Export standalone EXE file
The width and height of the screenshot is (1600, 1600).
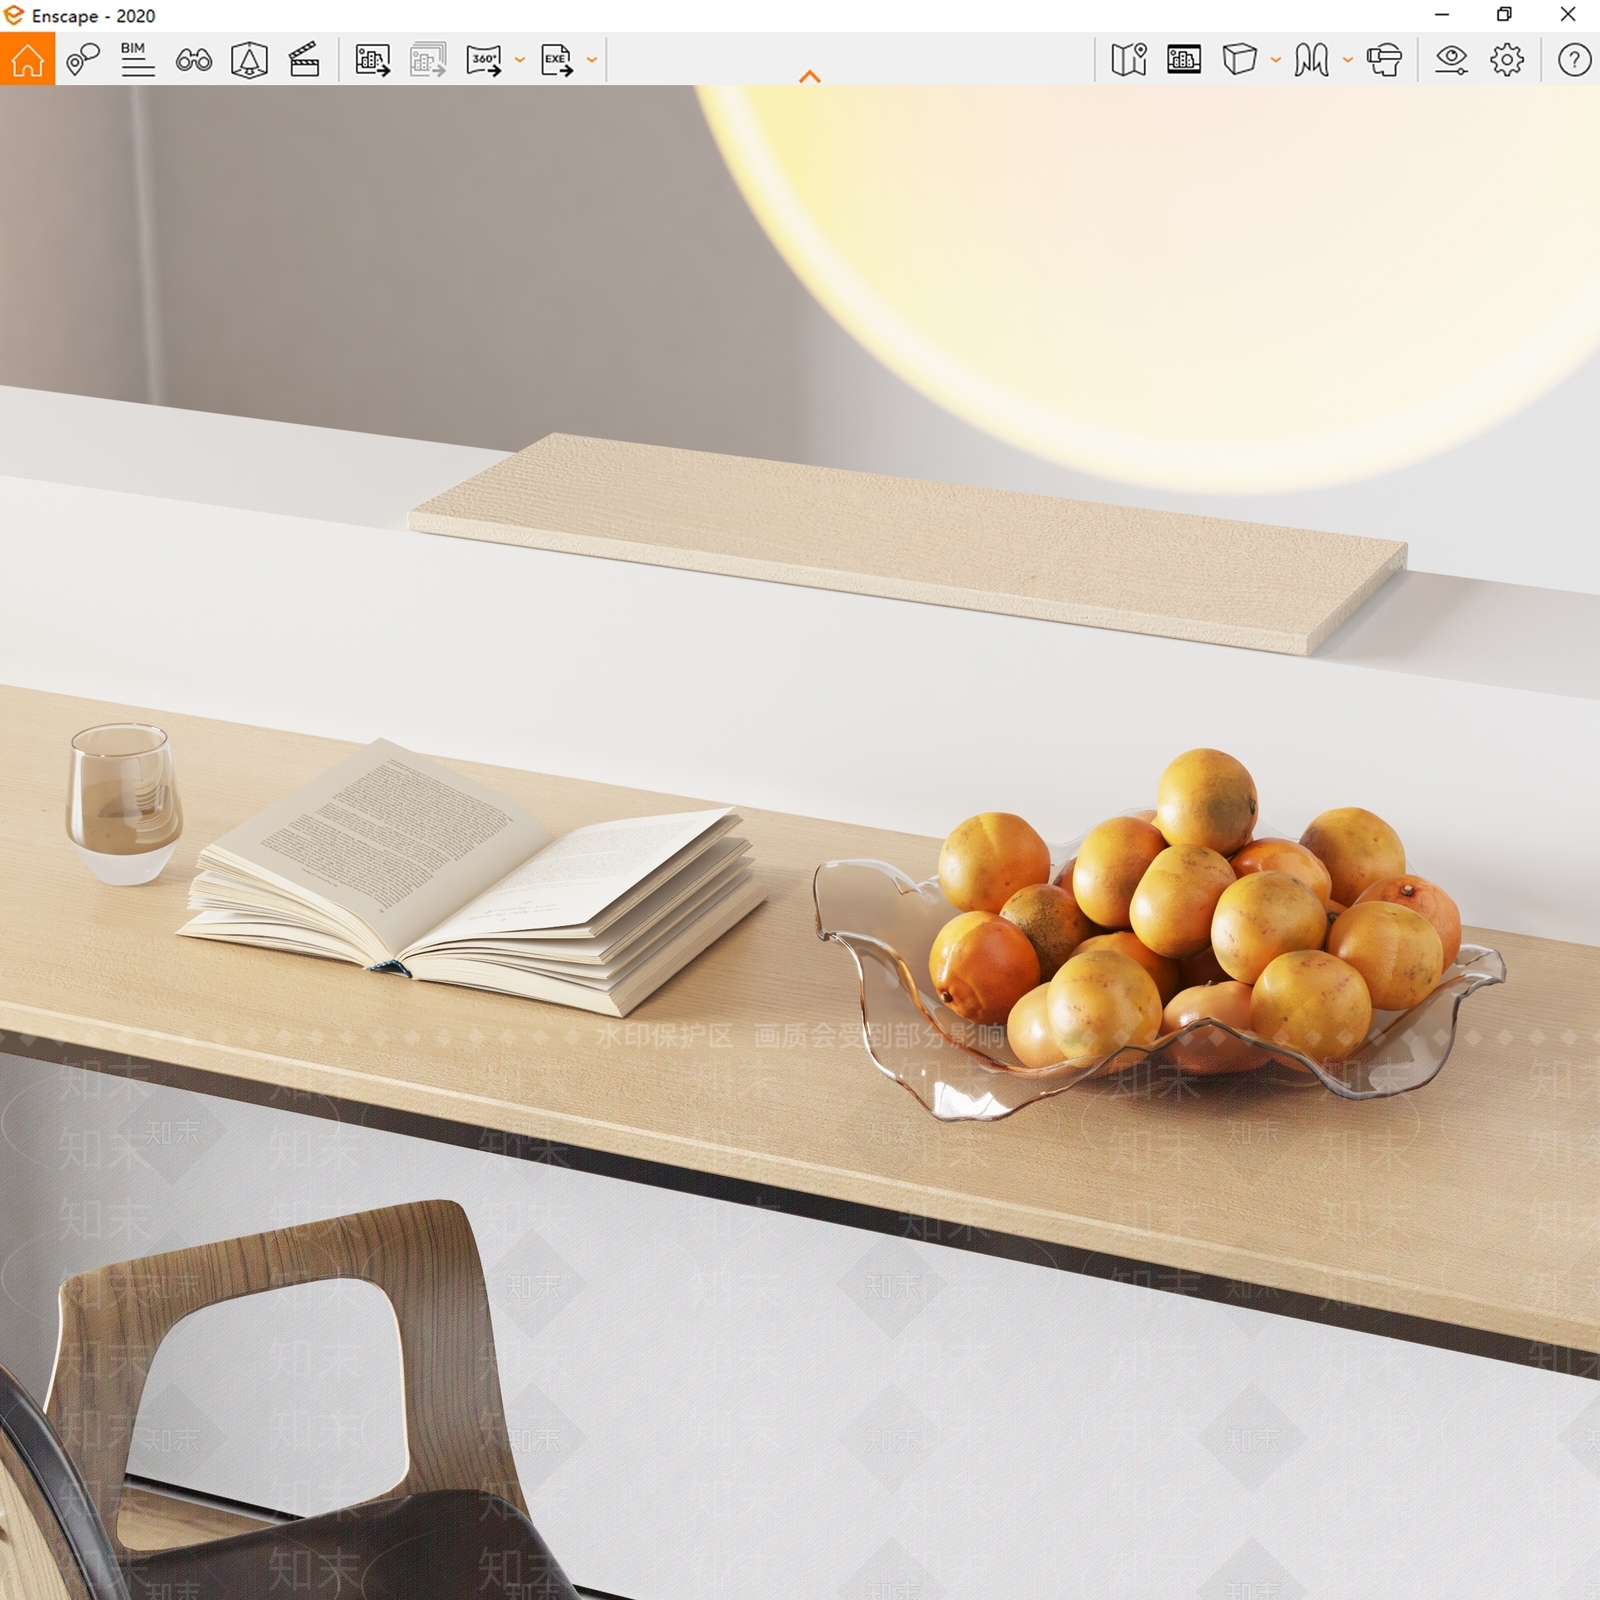pos(557,60)
